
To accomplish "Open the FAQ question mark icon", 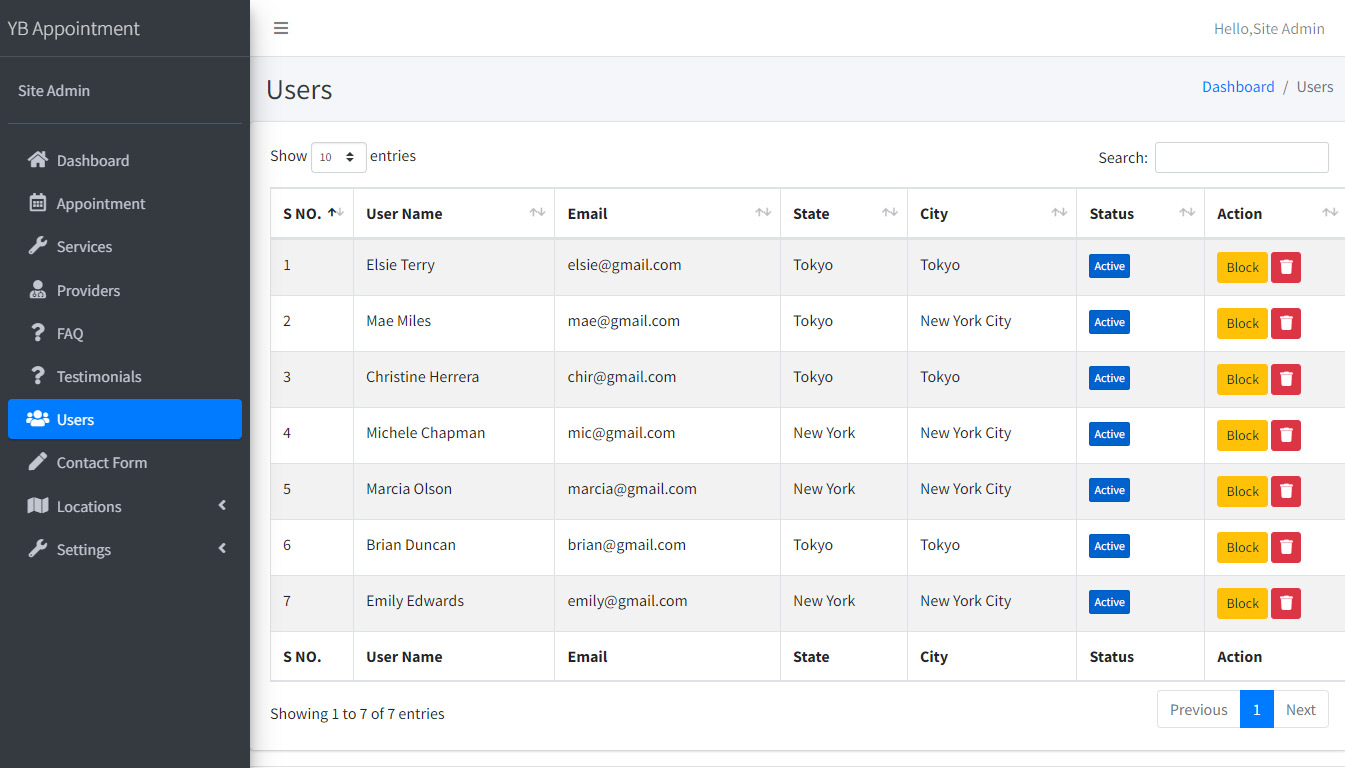I will 38,332.
